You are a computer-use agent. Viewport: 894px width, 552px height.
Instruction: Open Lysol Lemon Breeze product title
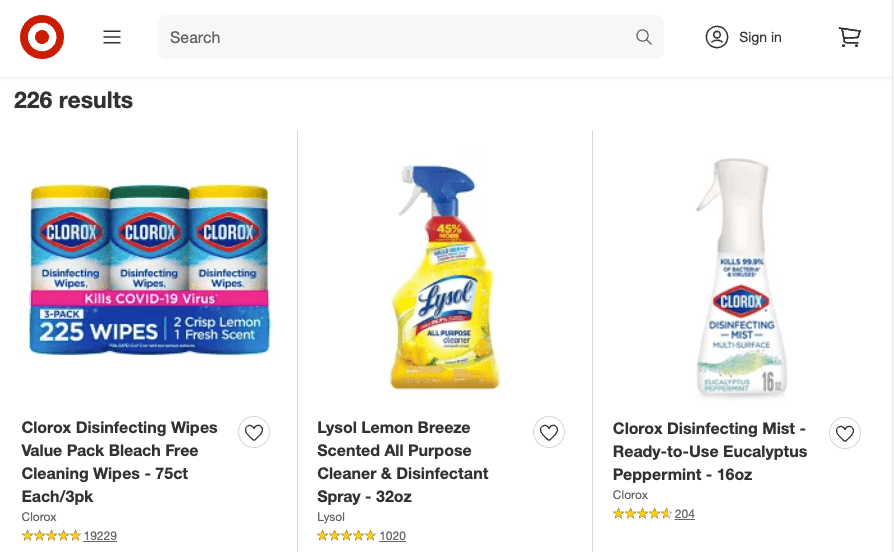click(x=403, y=462)
